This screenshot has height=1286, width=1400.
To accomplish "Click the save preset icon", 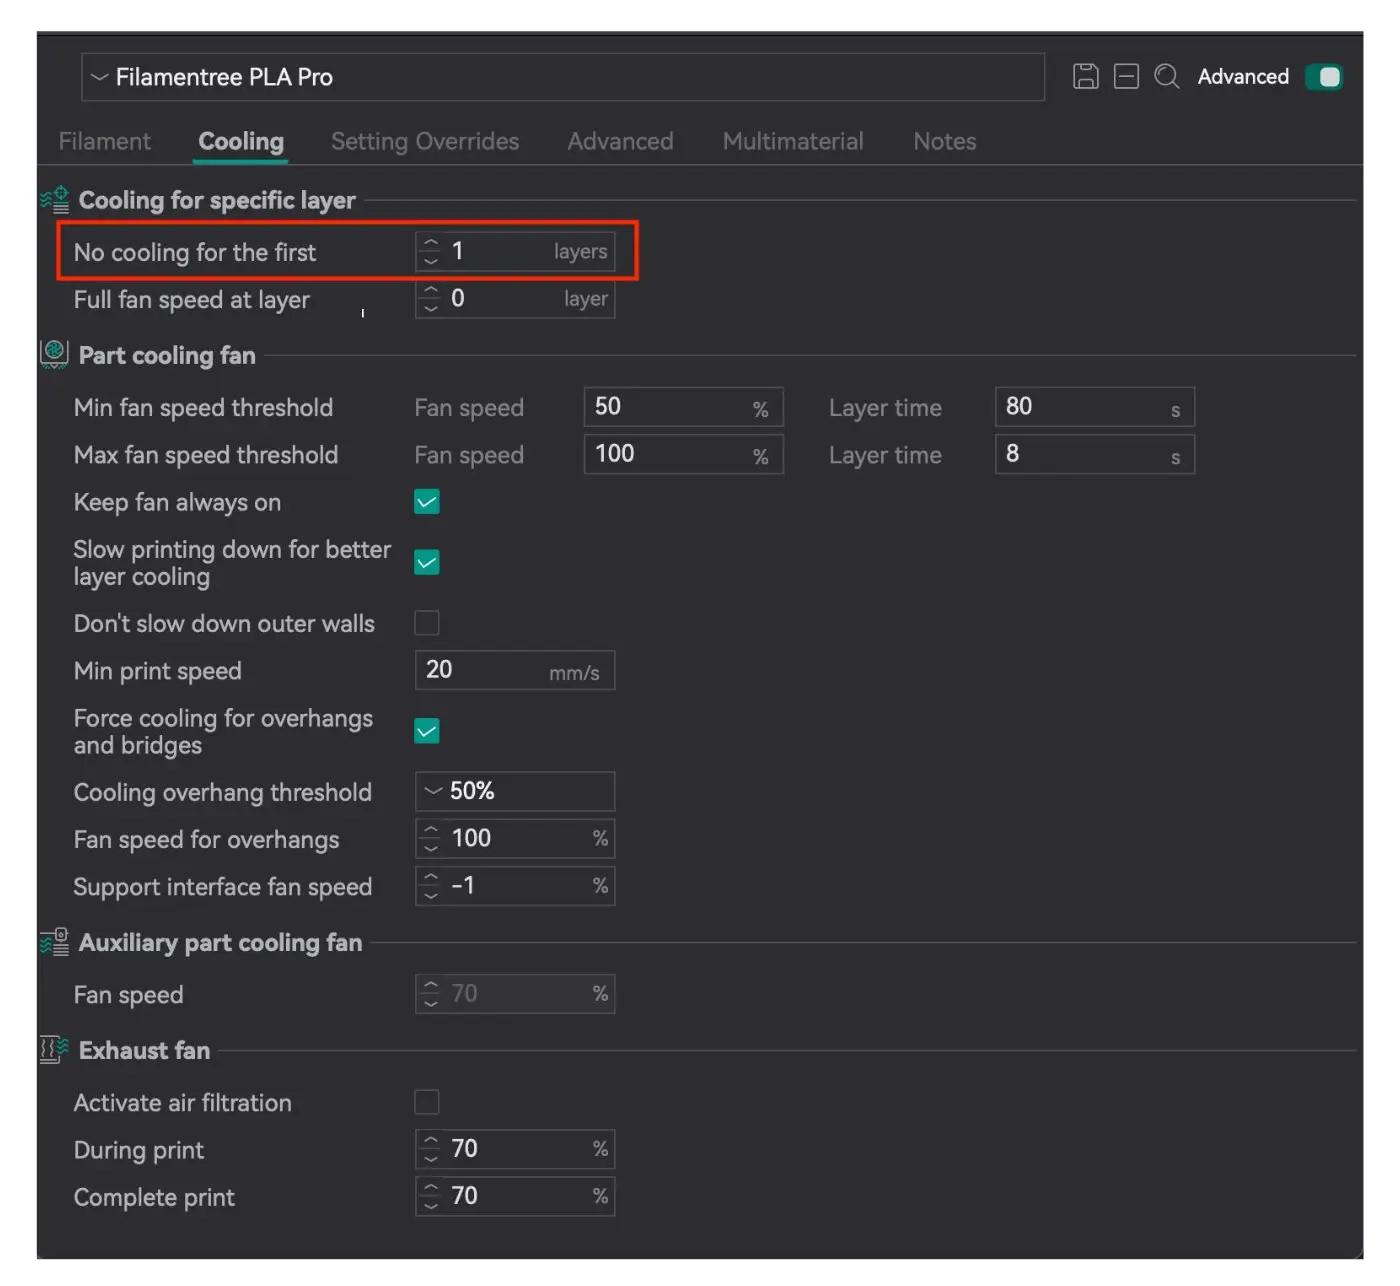I will pyautogui.click(x=1085, y=77).
